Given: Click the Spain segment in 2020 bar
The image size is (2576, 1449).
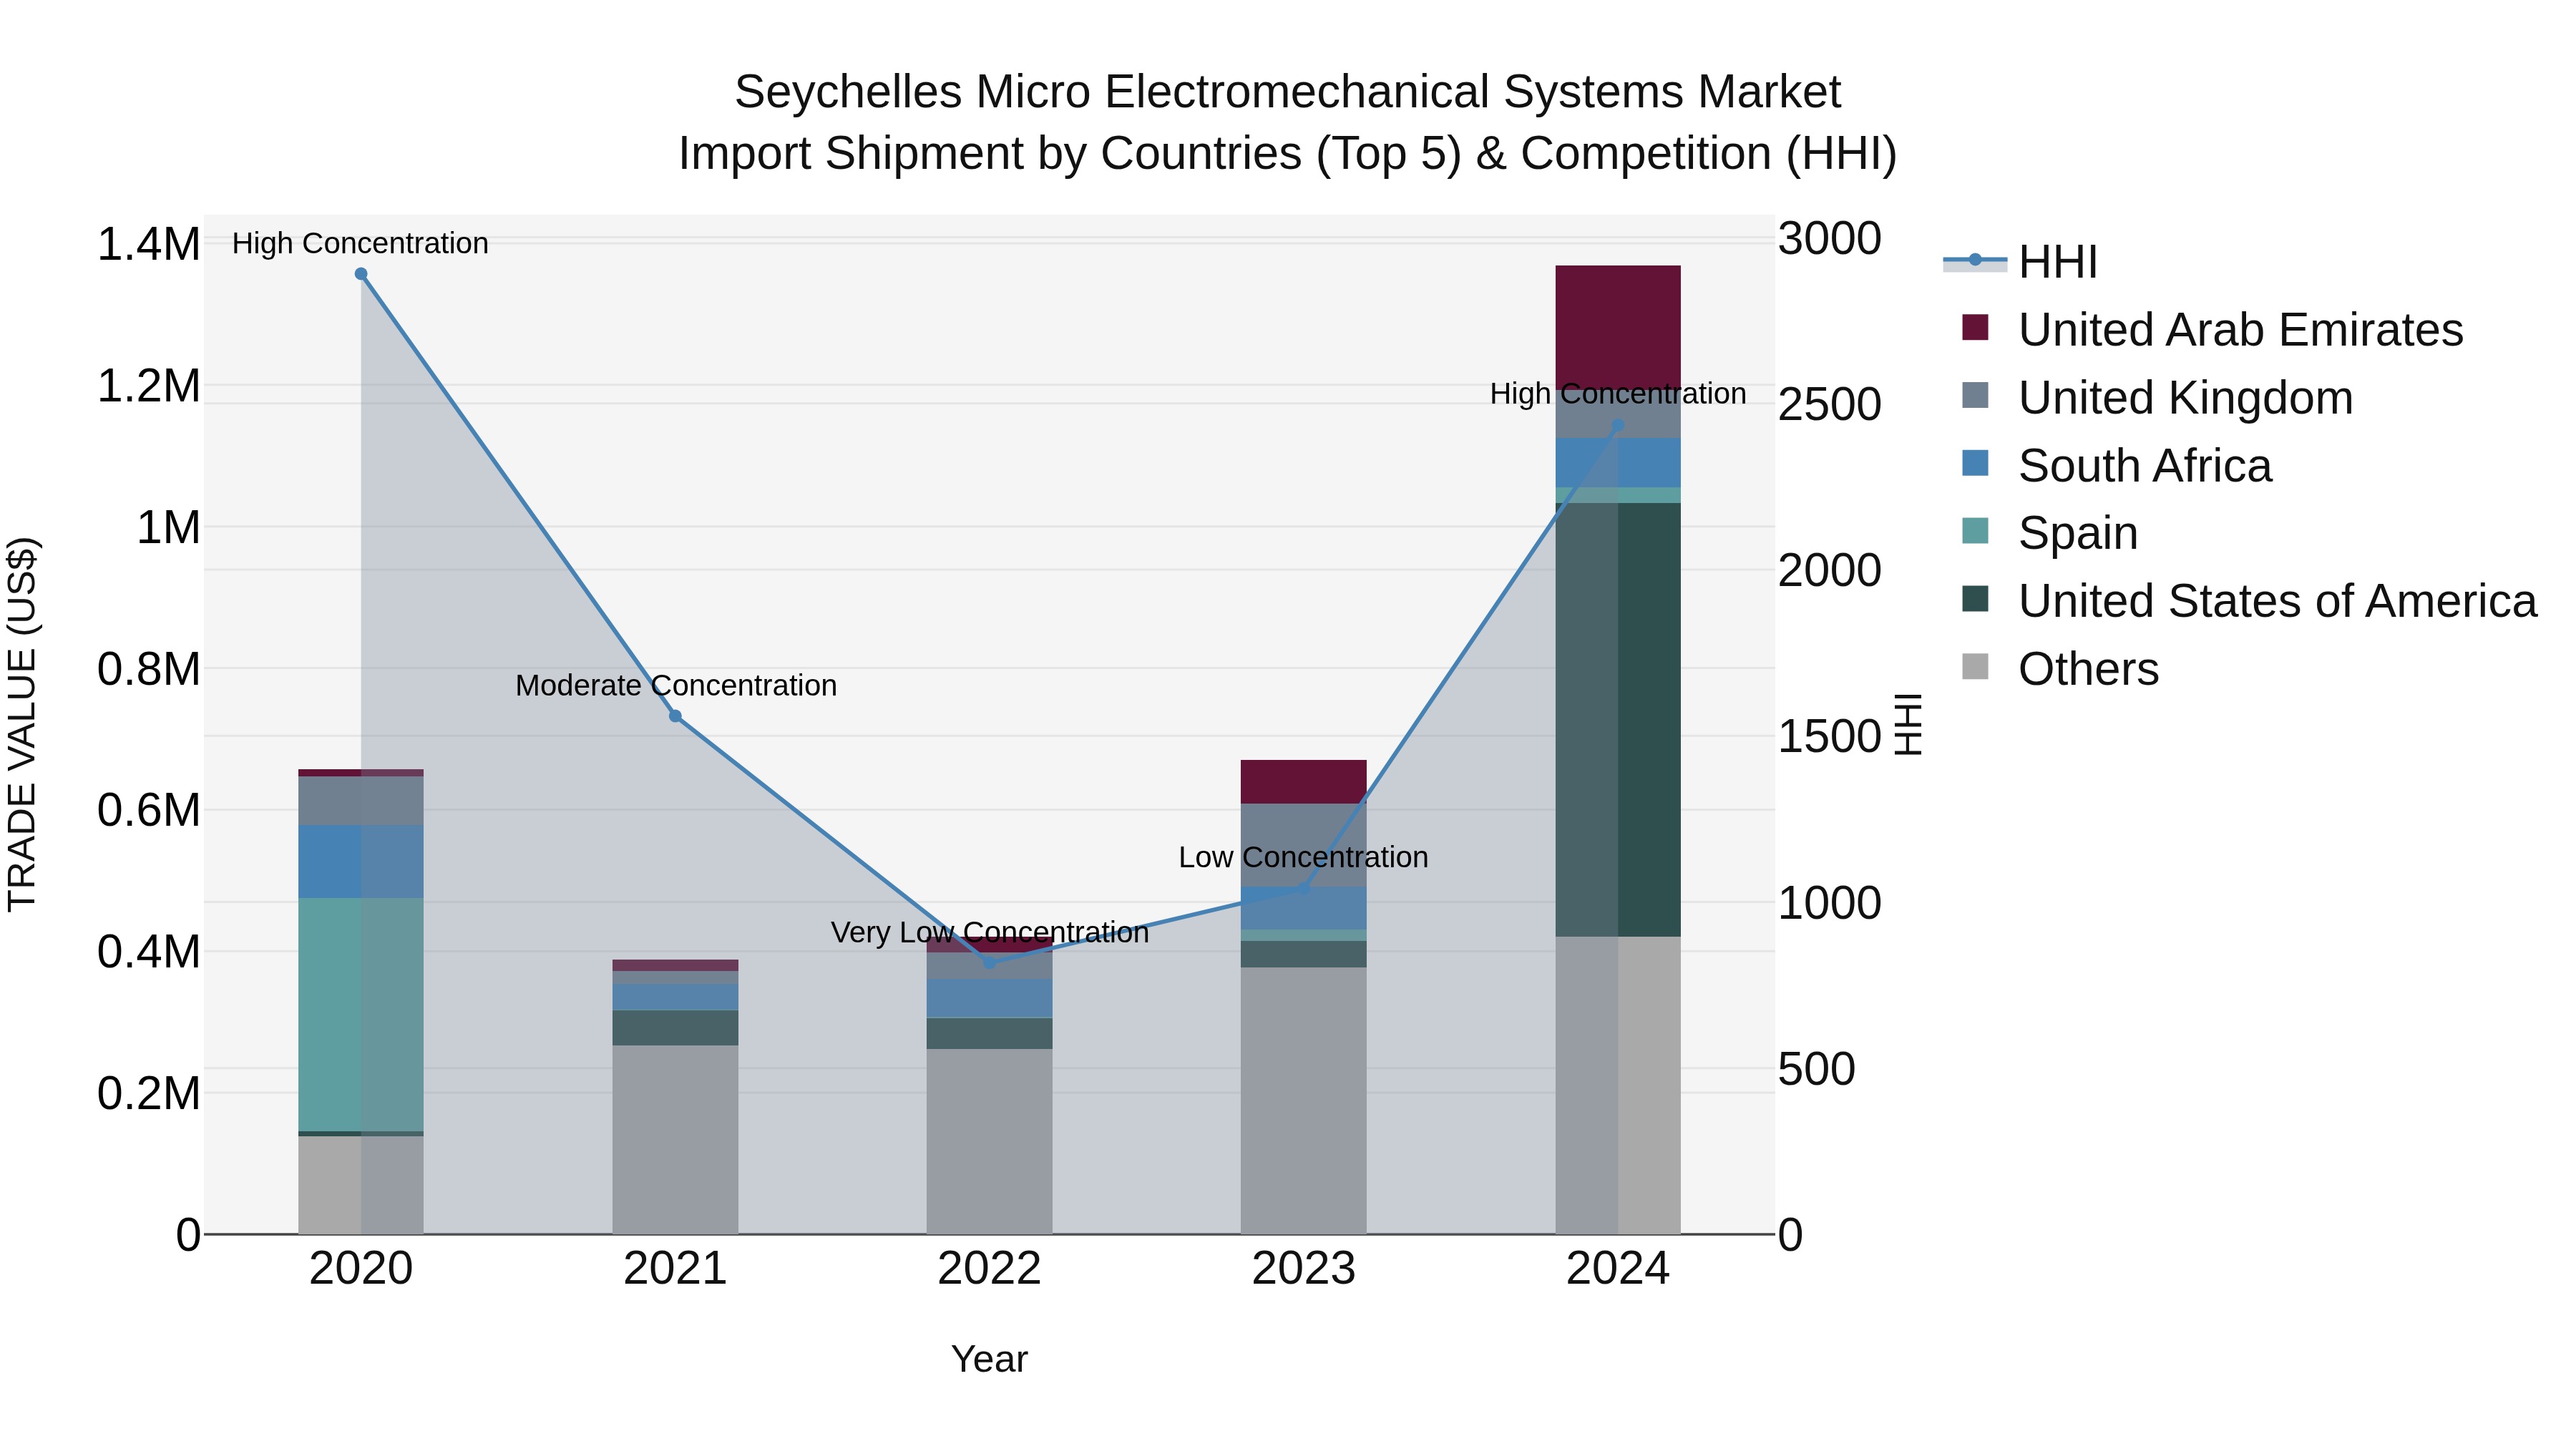Looking at the screenshot, I should tap(361, 1014).
